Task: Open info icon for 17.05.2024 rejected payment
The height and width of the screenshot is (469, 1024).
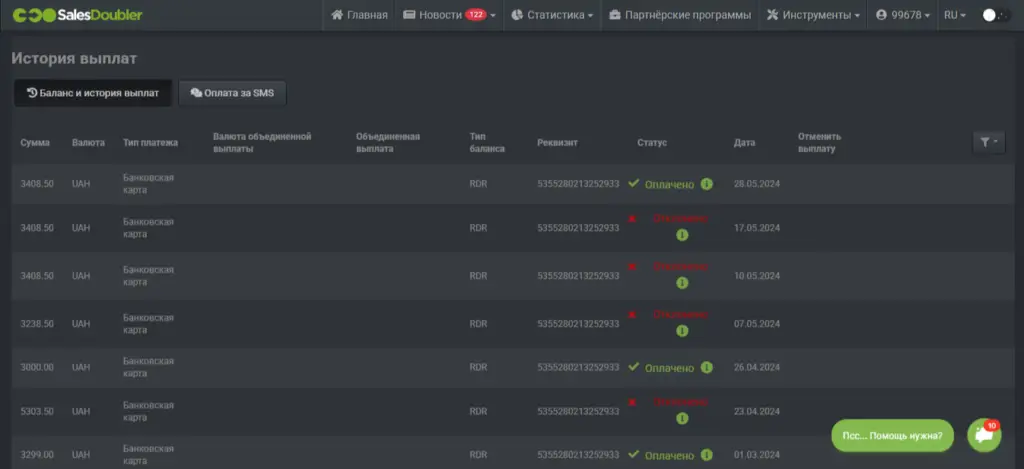Action: (682, 235)
